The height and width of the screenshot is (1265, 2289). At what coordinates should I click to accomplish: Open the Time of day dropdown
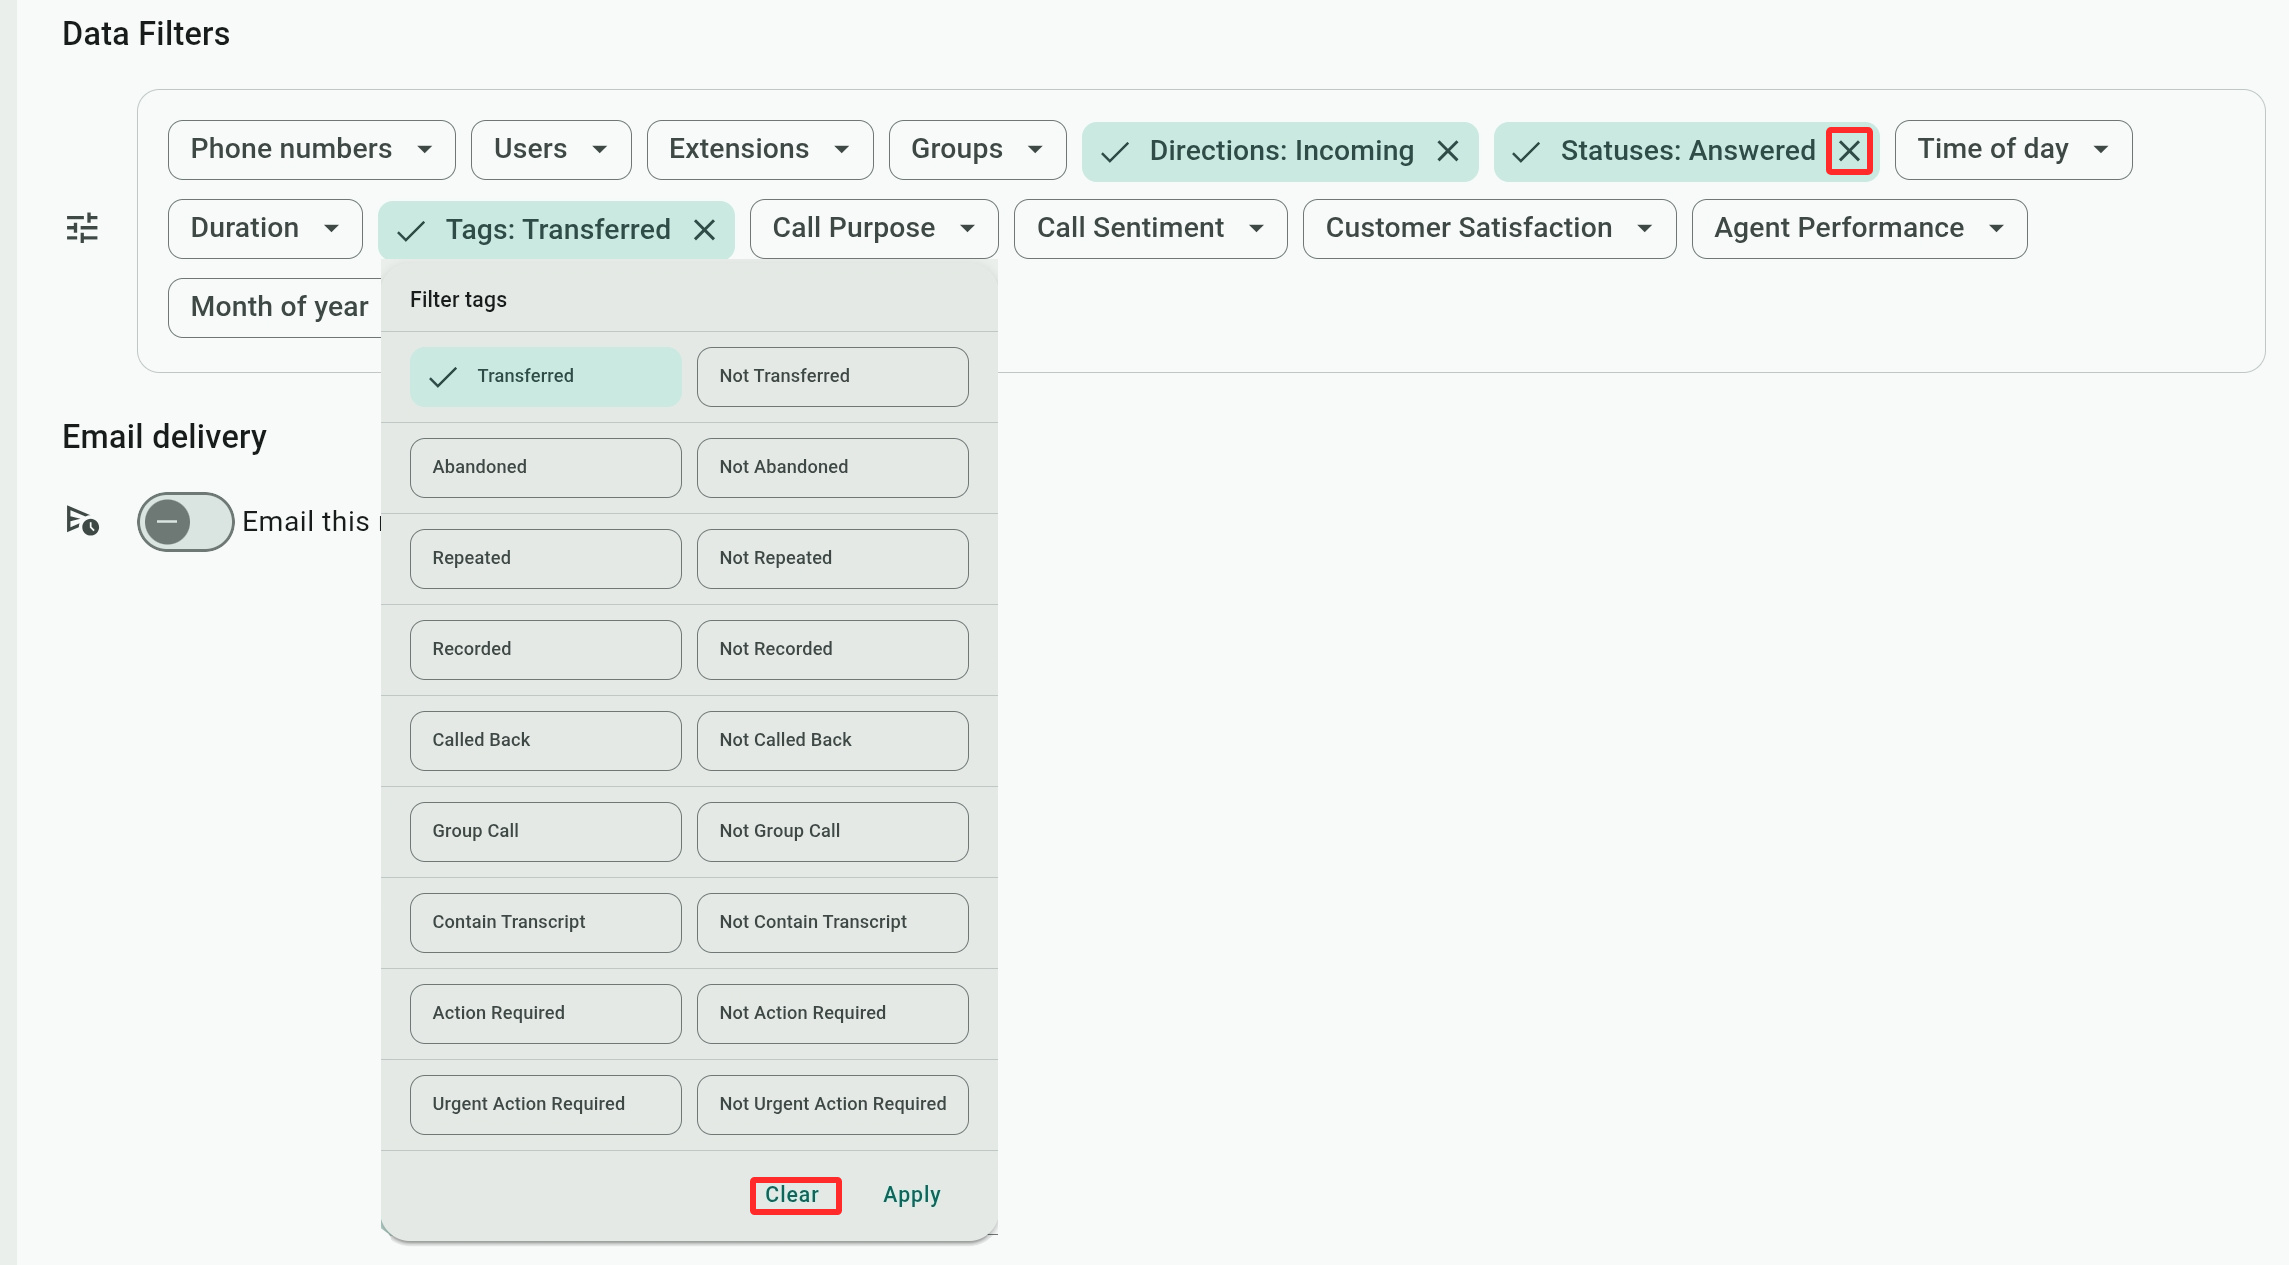(x=2012, y=149)
